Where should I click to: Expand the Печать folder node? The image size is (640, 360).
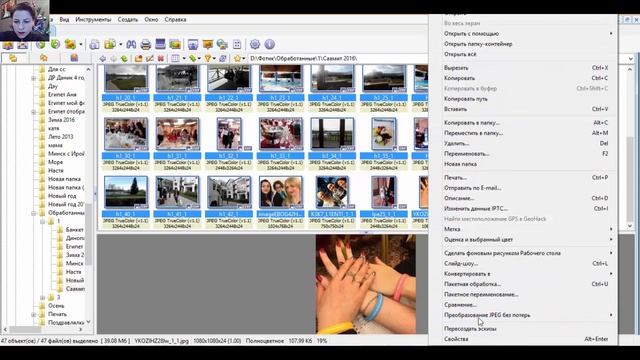click(33, 314)
